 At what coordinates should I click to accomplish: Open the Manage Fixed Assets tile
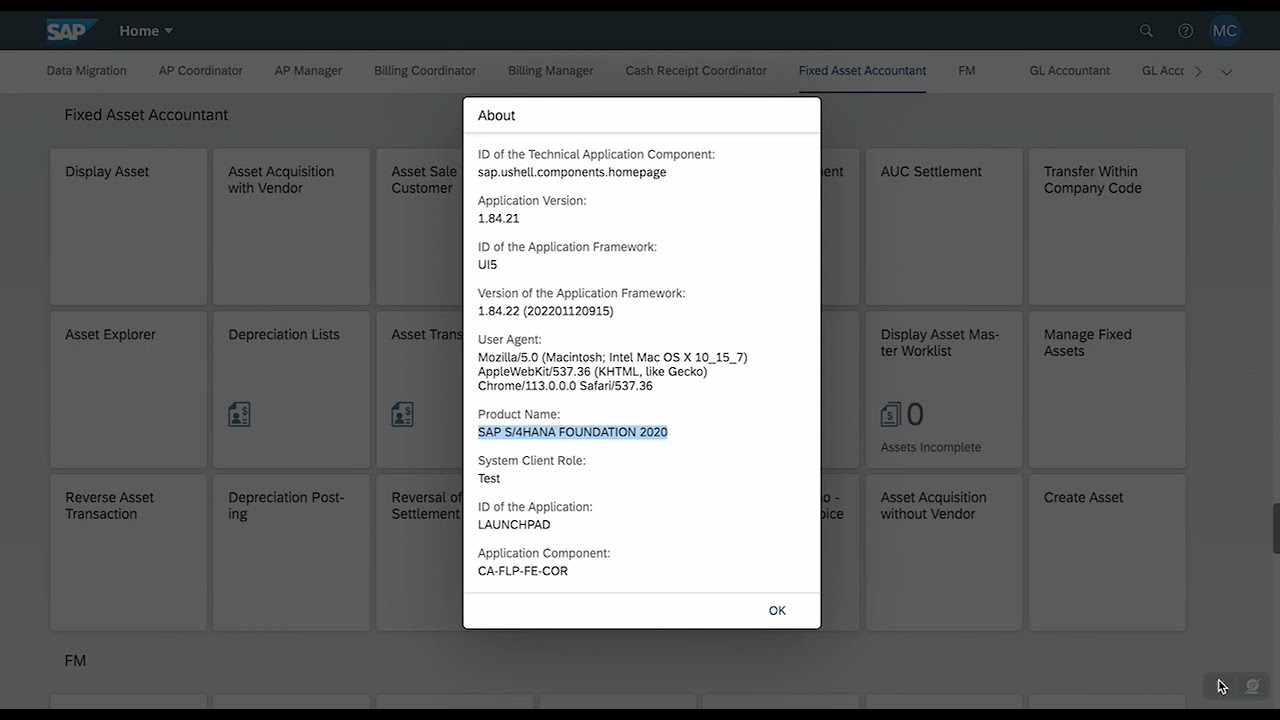1107,390
